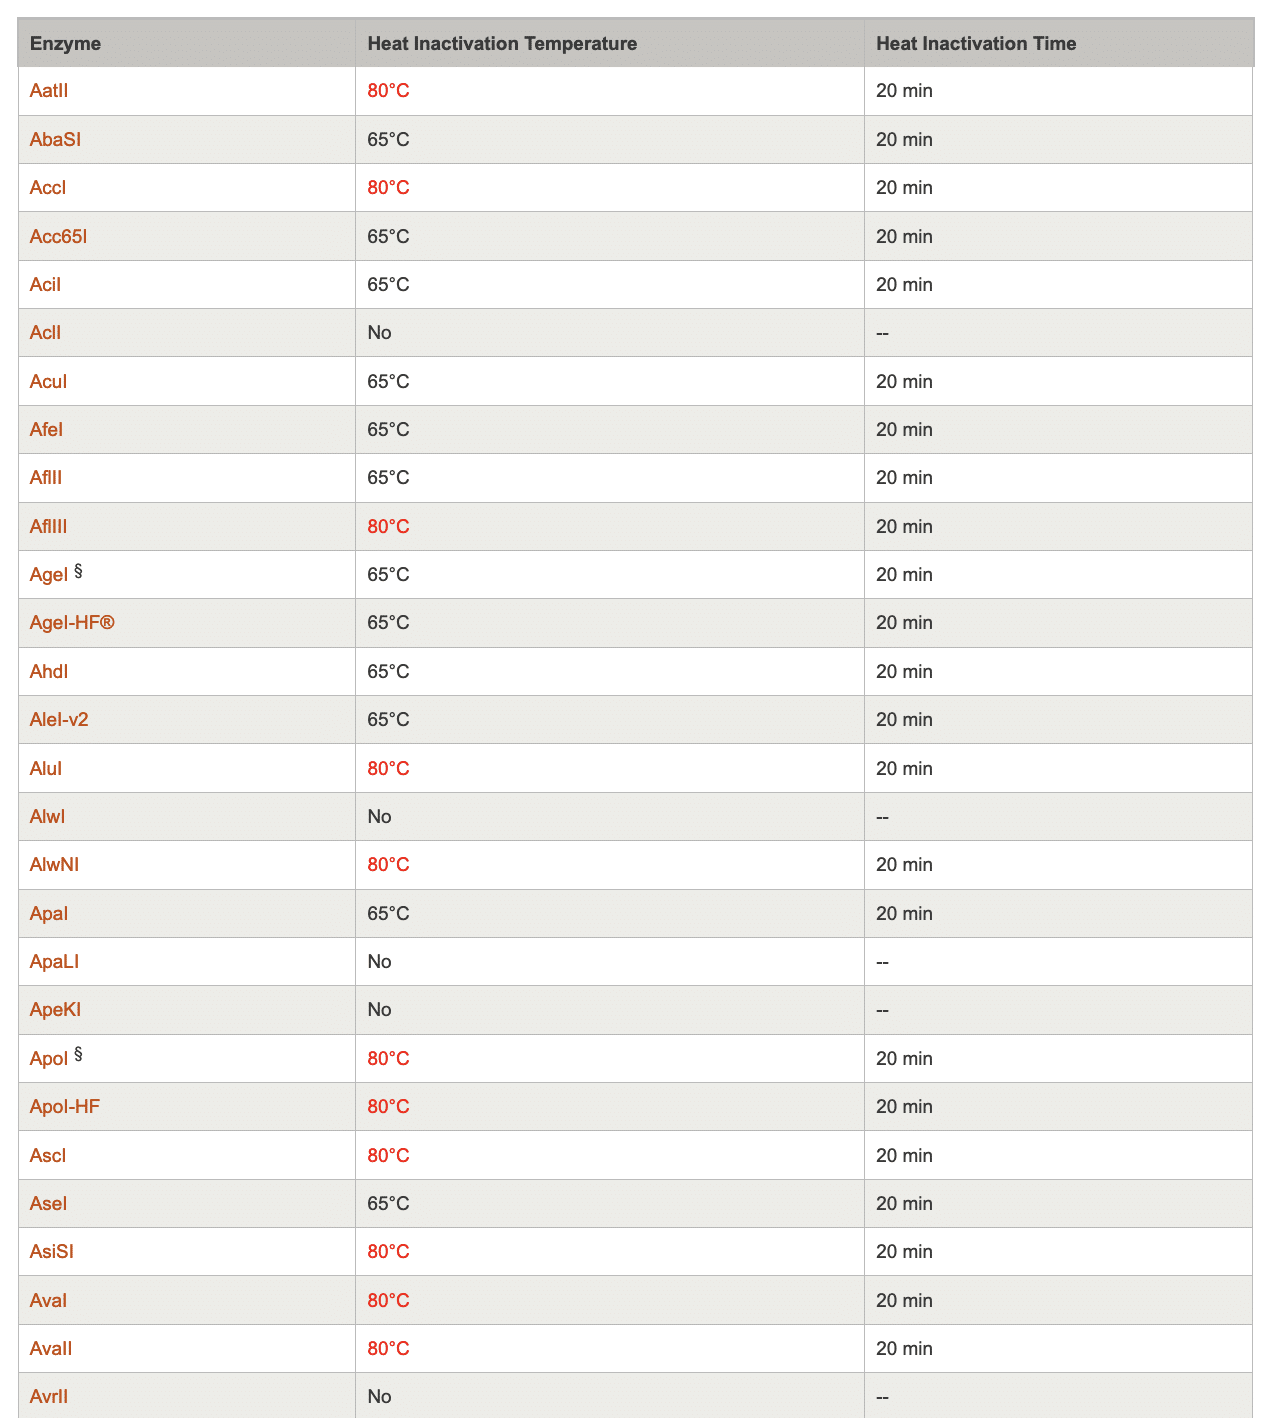Open the AsiSI enzyme page
This screenshot has width=1274, height=1418.
pyautogui.click(x=52, y=1252)
